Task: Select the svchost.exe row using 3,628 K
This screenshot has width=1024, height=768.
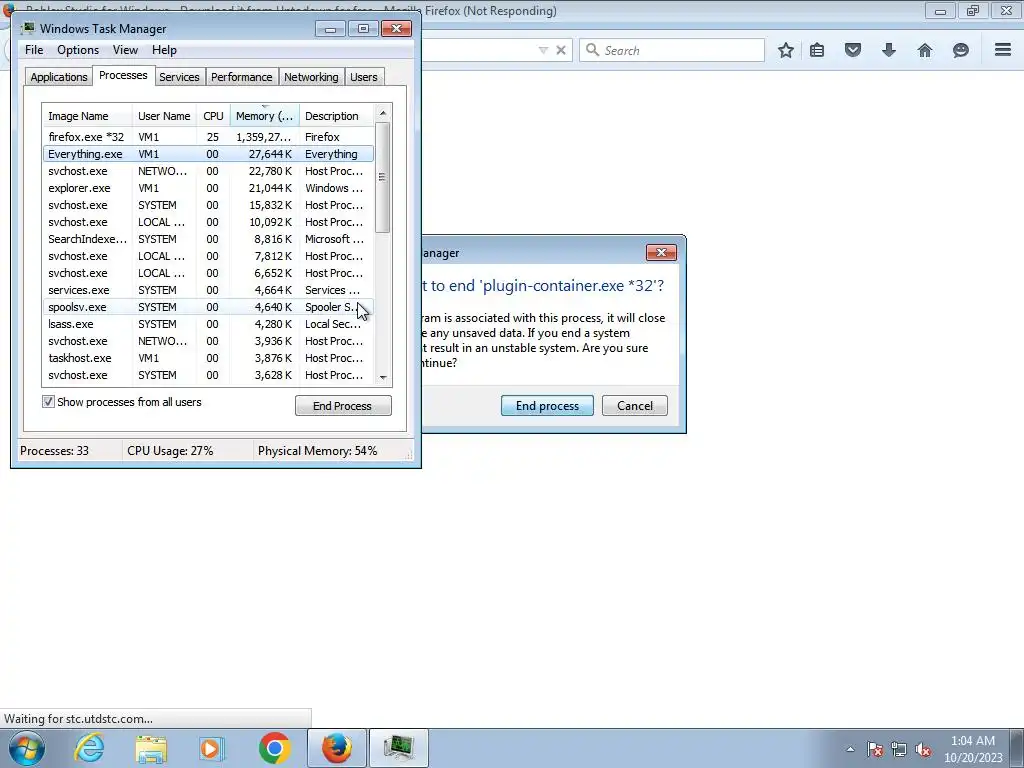Action: [x=208, y=375]
